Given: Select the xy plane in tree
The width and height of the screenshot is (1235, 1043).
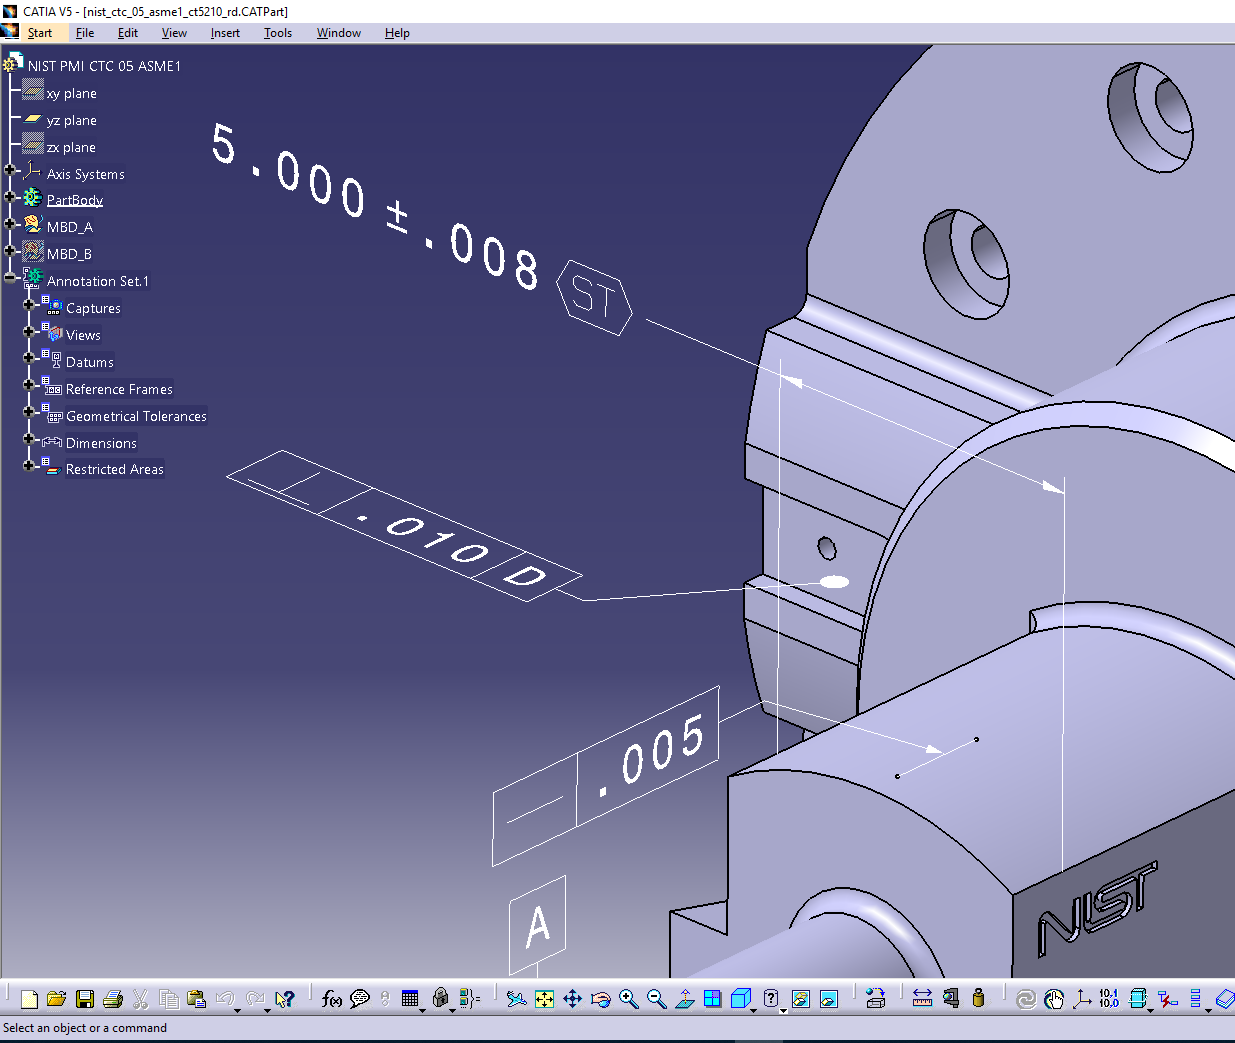Looking at the screenshot, I should (71, 93).
